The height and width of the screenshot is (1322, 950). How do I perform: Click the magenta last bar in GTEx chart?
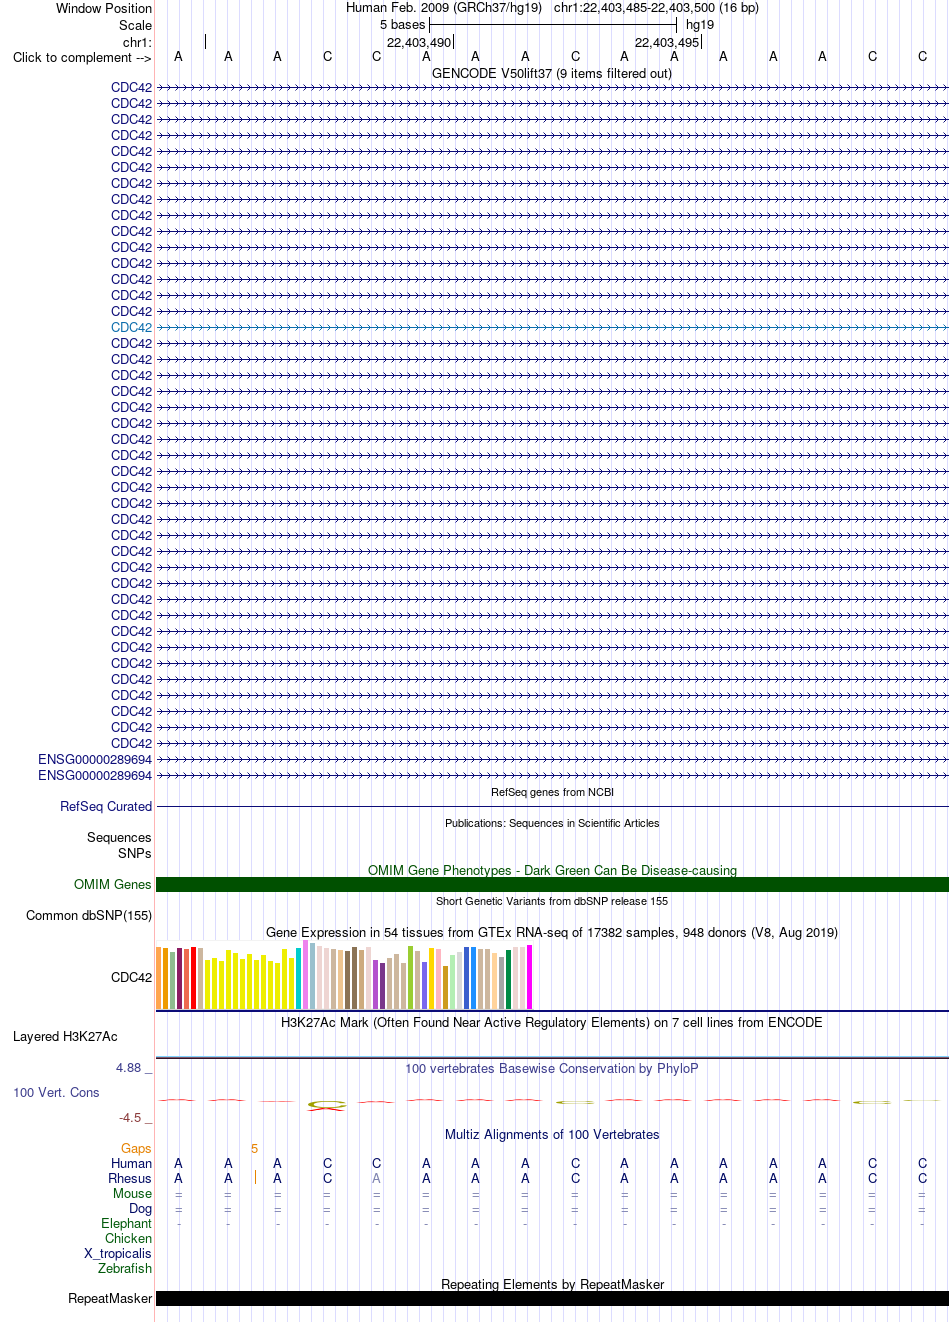point(530,977)
